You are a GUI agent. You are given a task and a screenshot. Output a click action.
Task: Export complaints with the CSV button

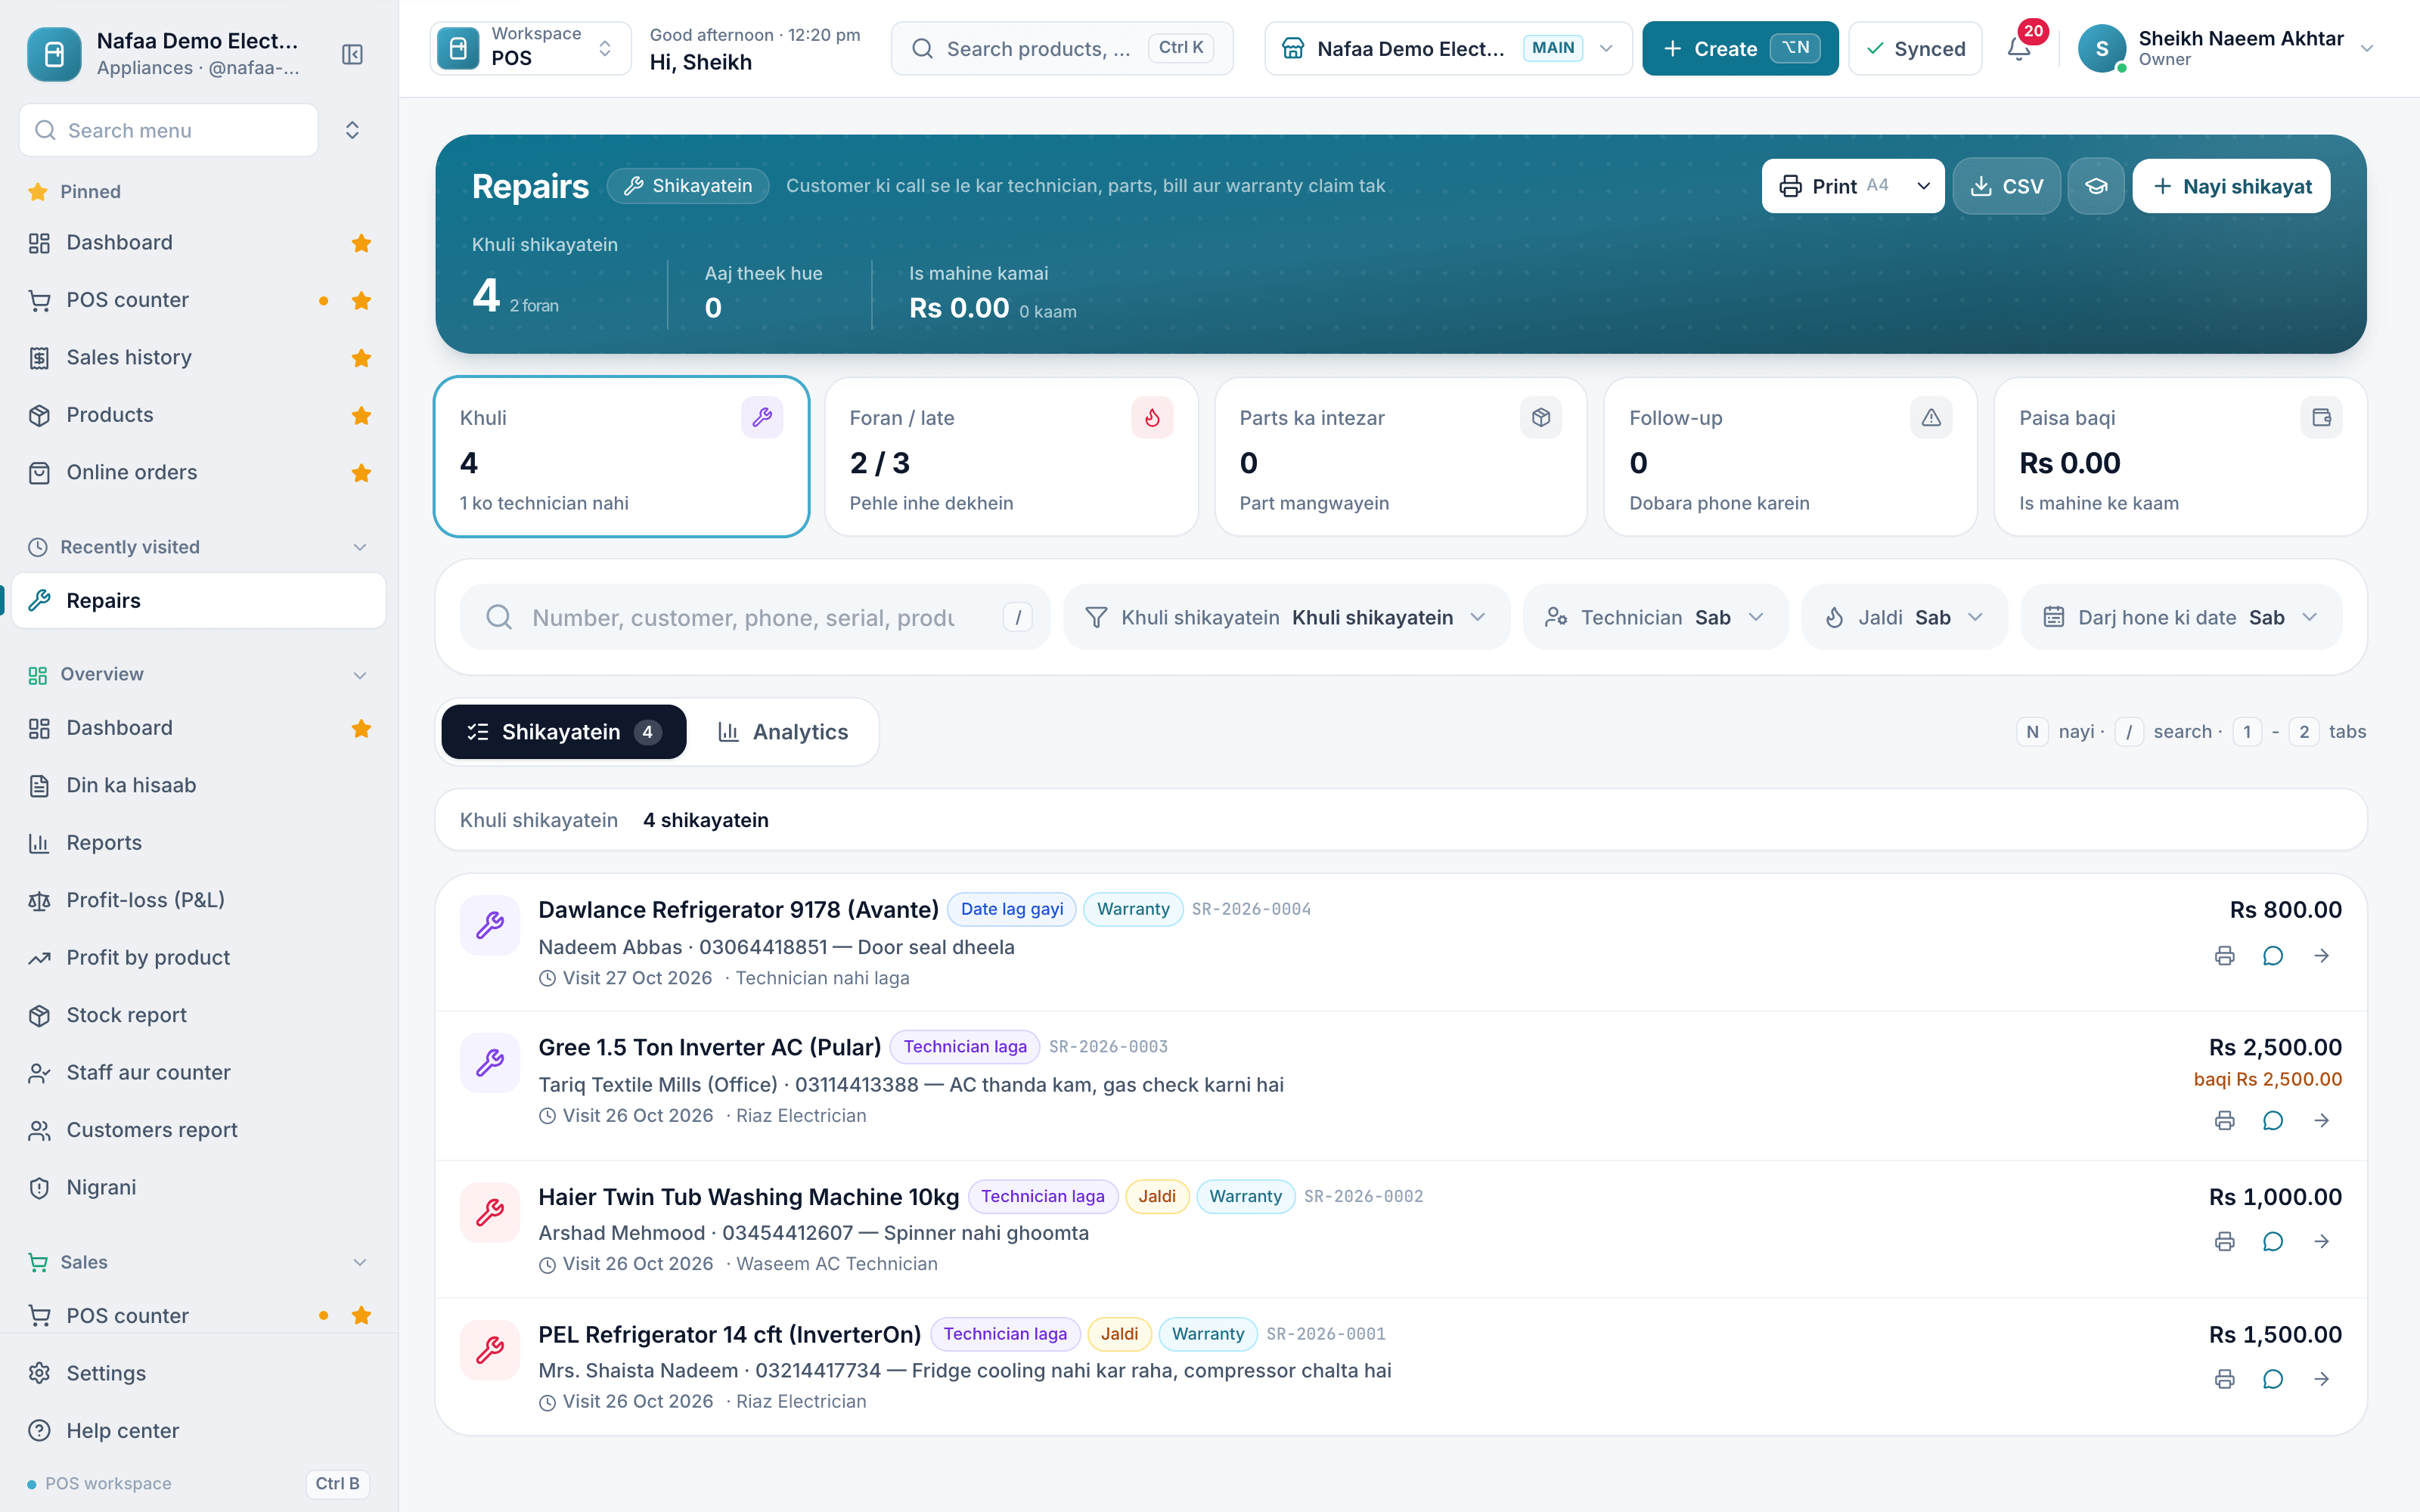coord(2006,186)
